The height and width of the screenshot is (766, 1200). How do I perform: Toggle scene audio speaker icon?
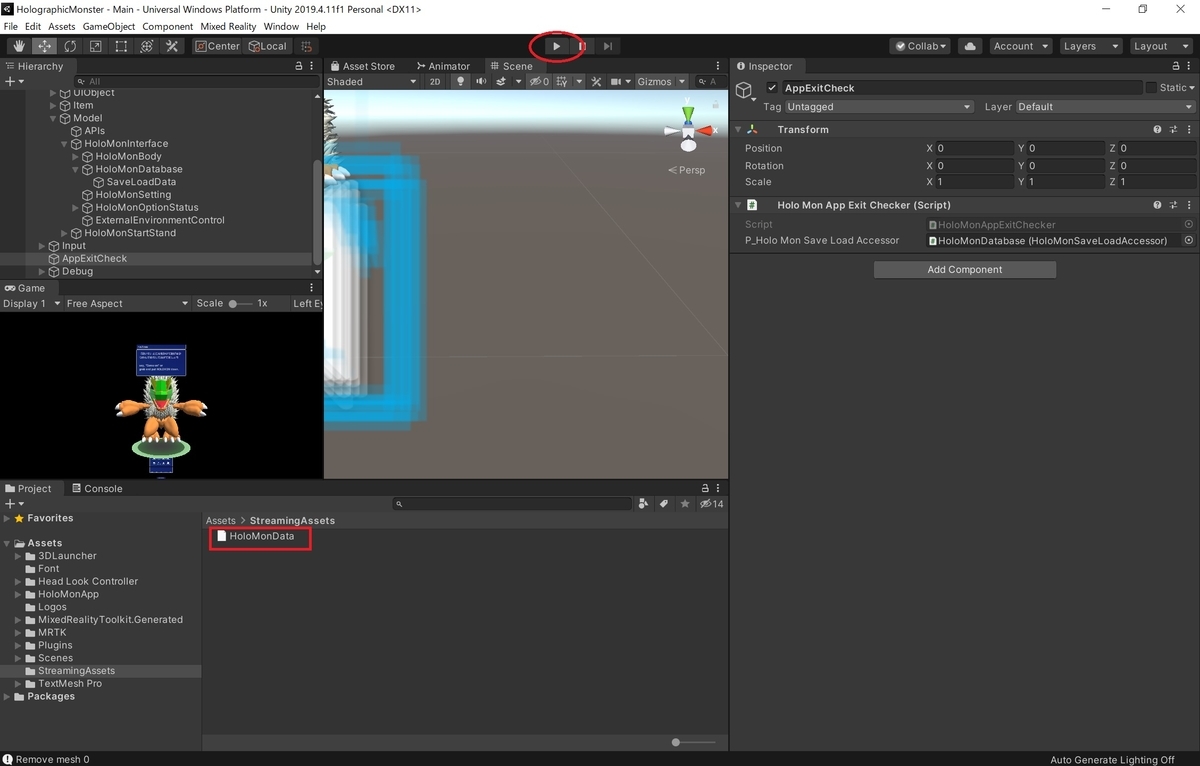(x=481, y=82)
